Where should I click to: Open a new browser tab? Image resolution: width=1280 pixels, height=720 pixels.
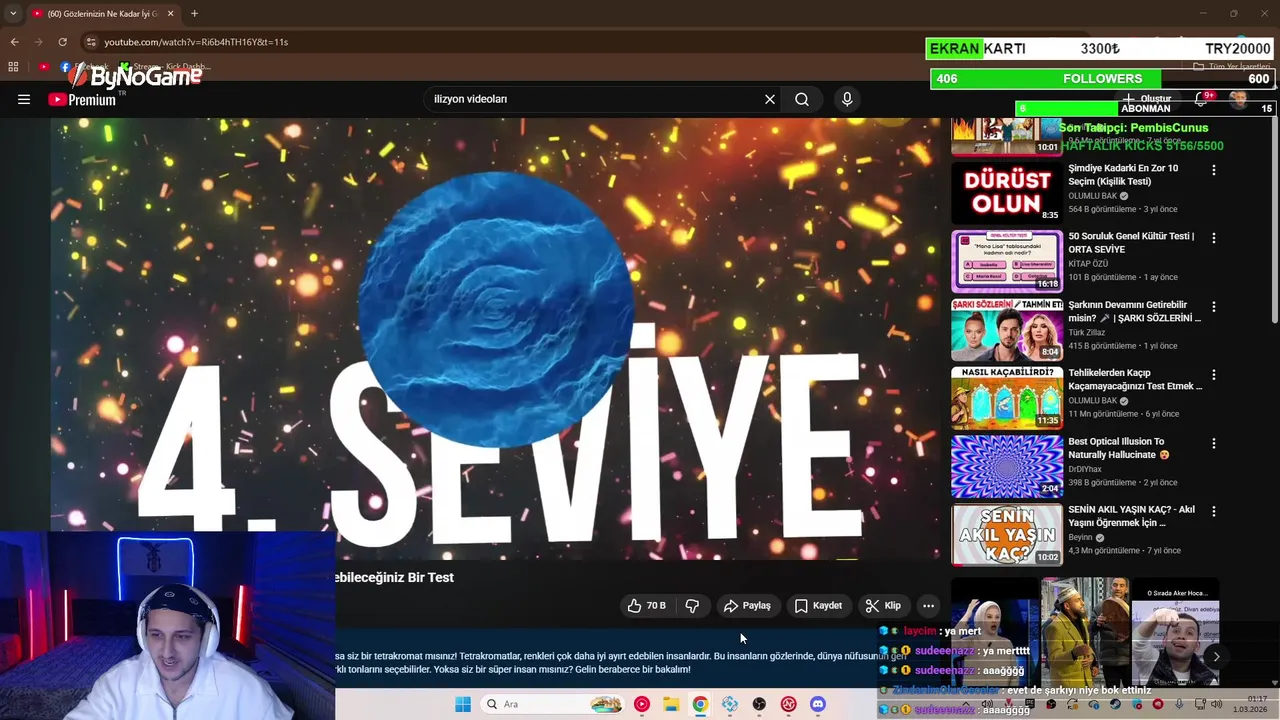pyautogui.click(x=194, y=14)
